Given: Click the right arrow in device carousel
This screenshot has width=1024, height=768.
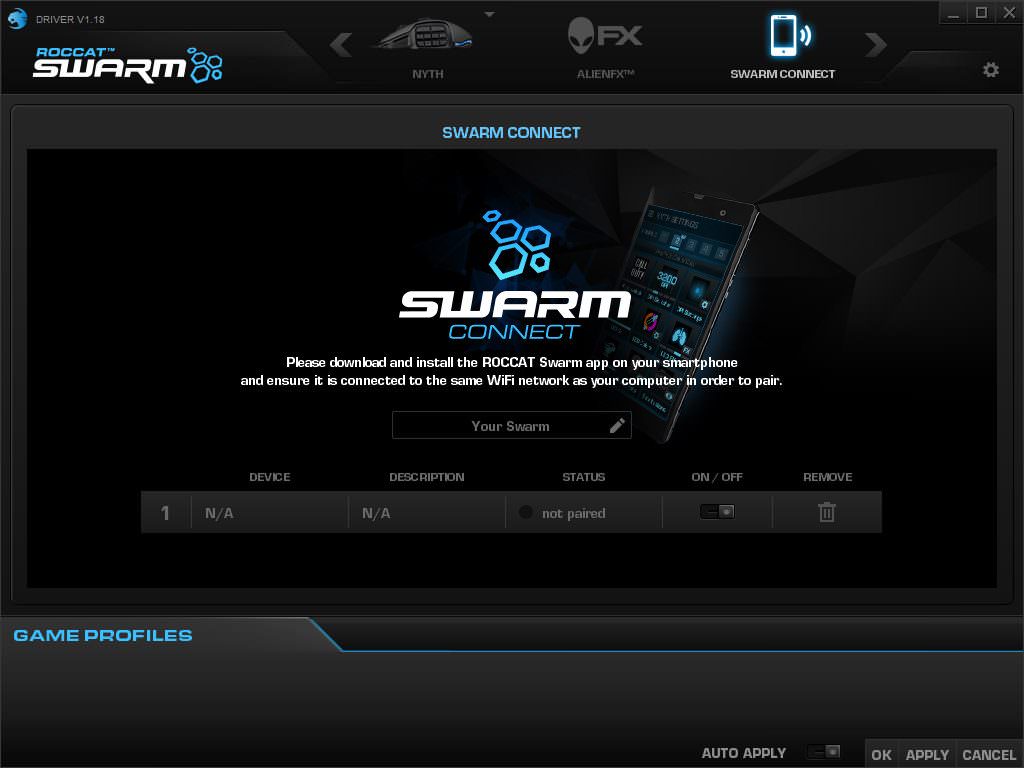Looking at the screenshot, I should click(875, 45).
